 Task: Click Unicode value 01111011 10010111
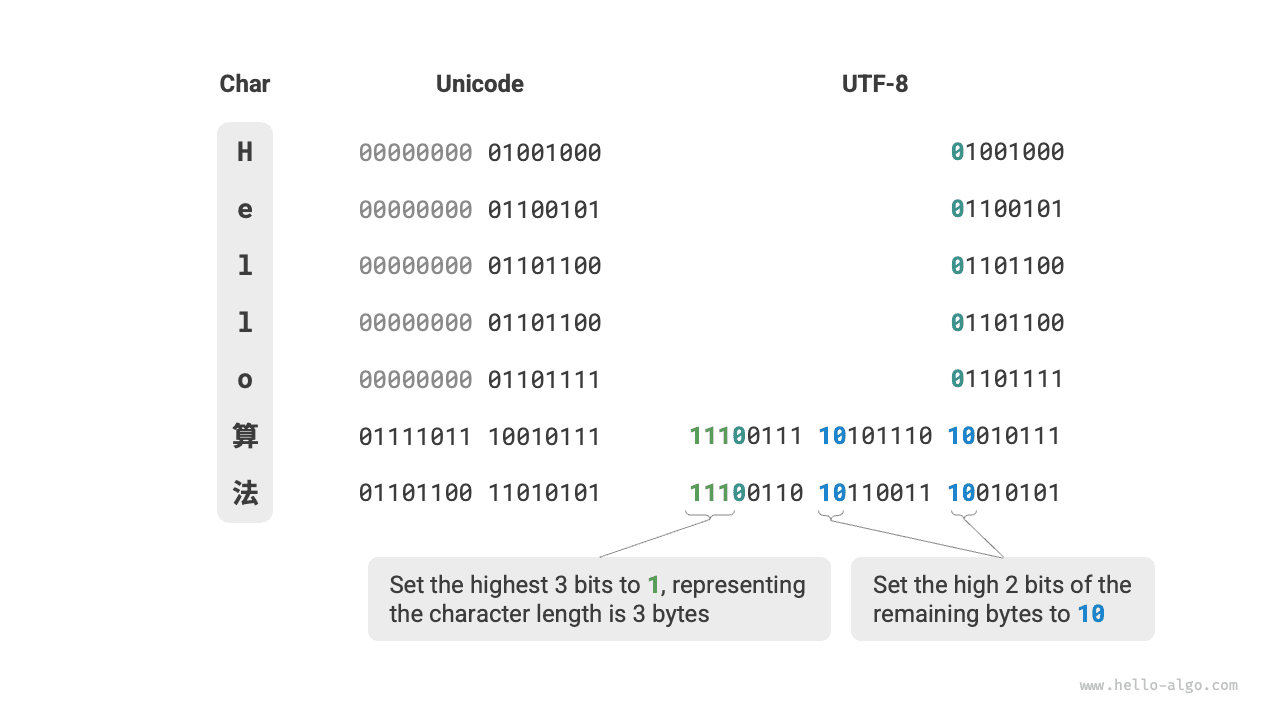click(480, 437)
